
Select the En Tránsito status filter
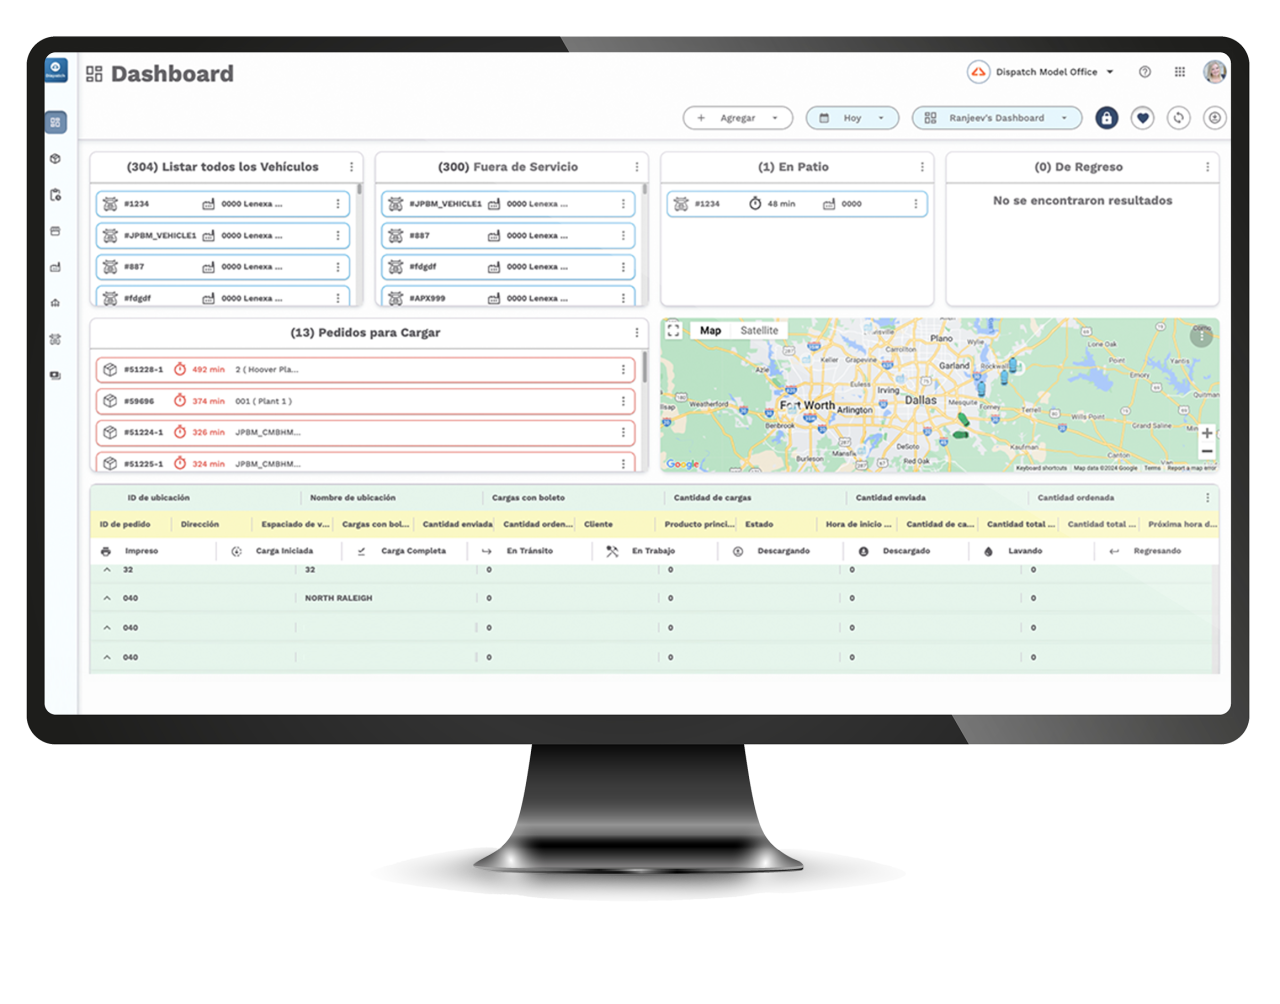coord(518,551)
